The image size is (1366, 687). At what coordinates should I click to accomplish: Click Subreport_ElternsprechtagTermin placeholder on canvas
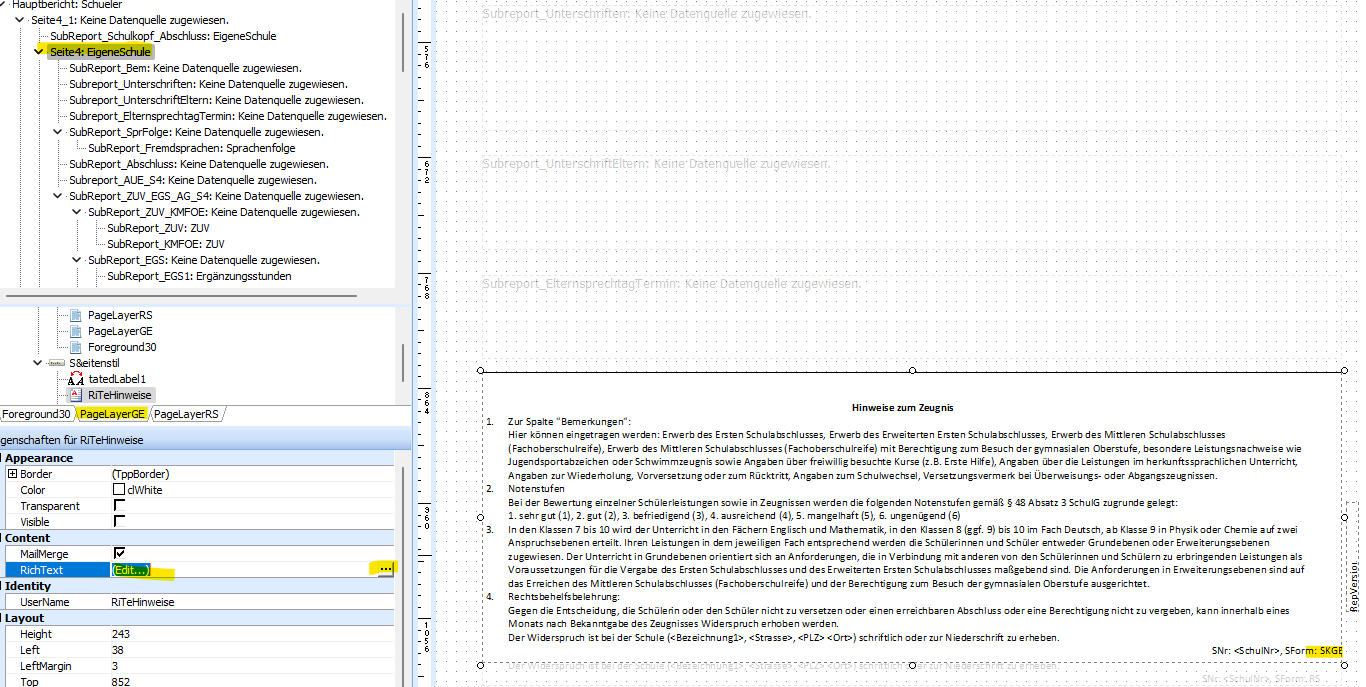672,285
